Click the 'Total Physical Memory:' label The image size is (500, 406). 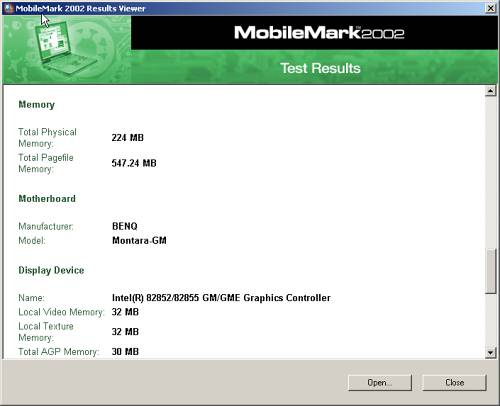(47, 138)
